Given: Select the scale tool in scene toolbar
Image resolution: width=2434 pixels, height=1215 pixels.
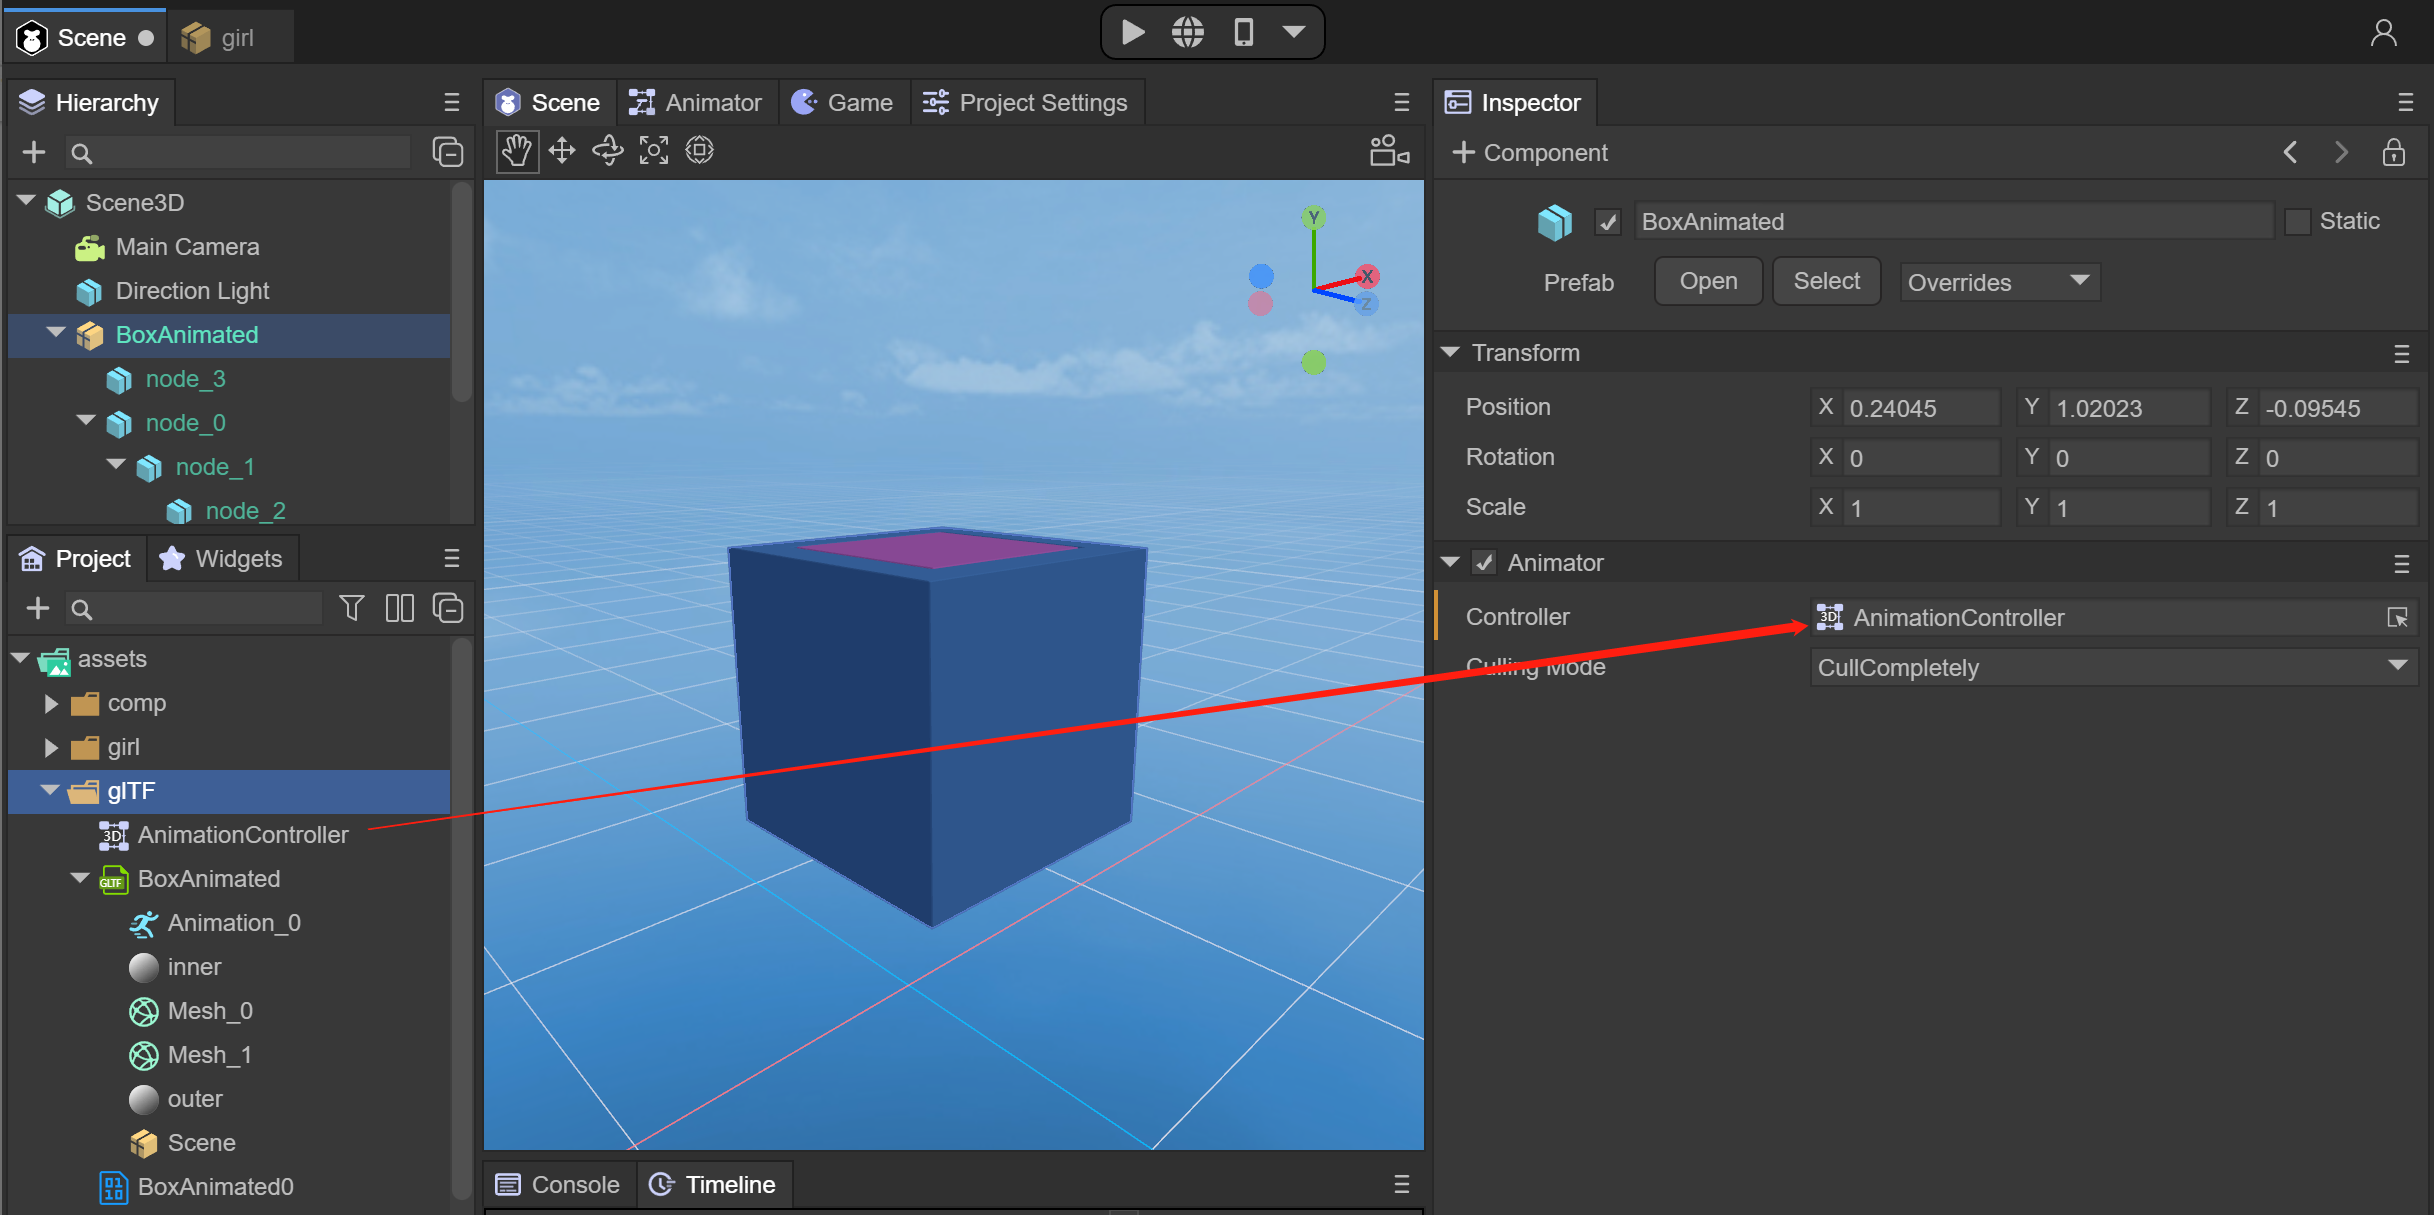Looking at the screenshot, I should pos(654,152).
